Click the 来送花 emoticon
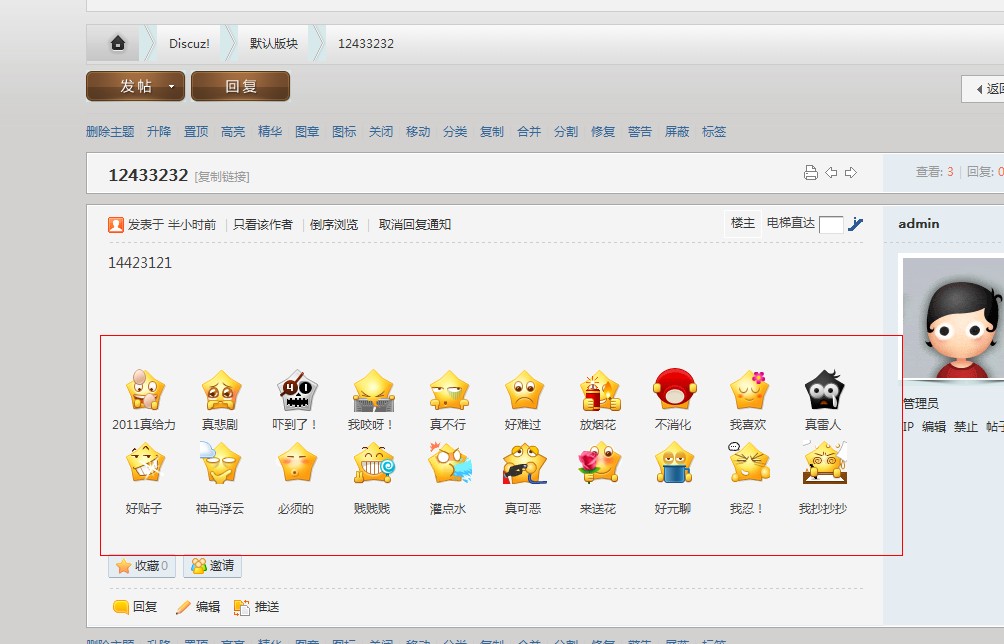The width and height of the screenshot is (1004, 644). [x=599, y=463]
